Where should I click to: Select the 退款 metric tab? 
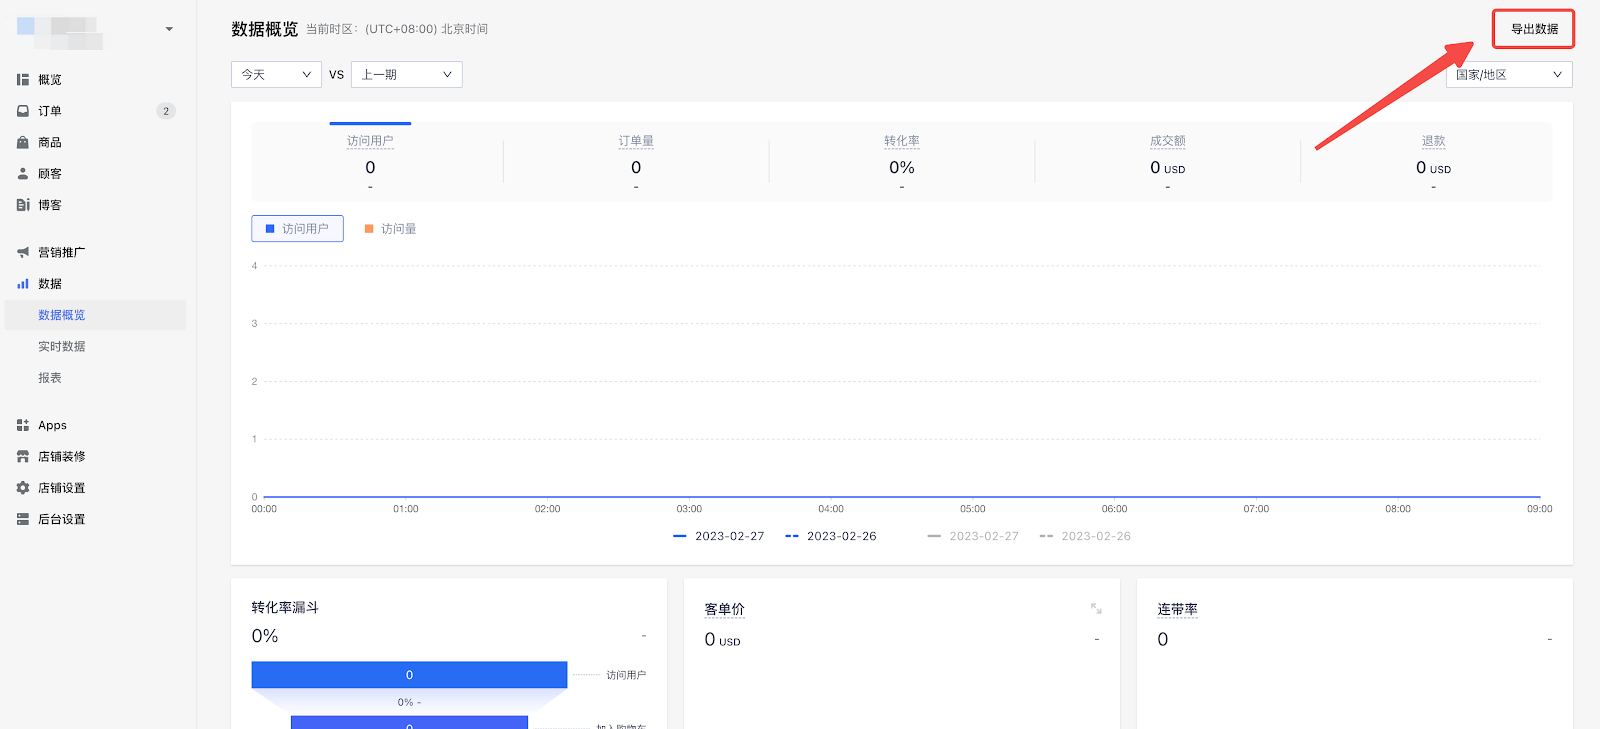tap(1433, 162)
